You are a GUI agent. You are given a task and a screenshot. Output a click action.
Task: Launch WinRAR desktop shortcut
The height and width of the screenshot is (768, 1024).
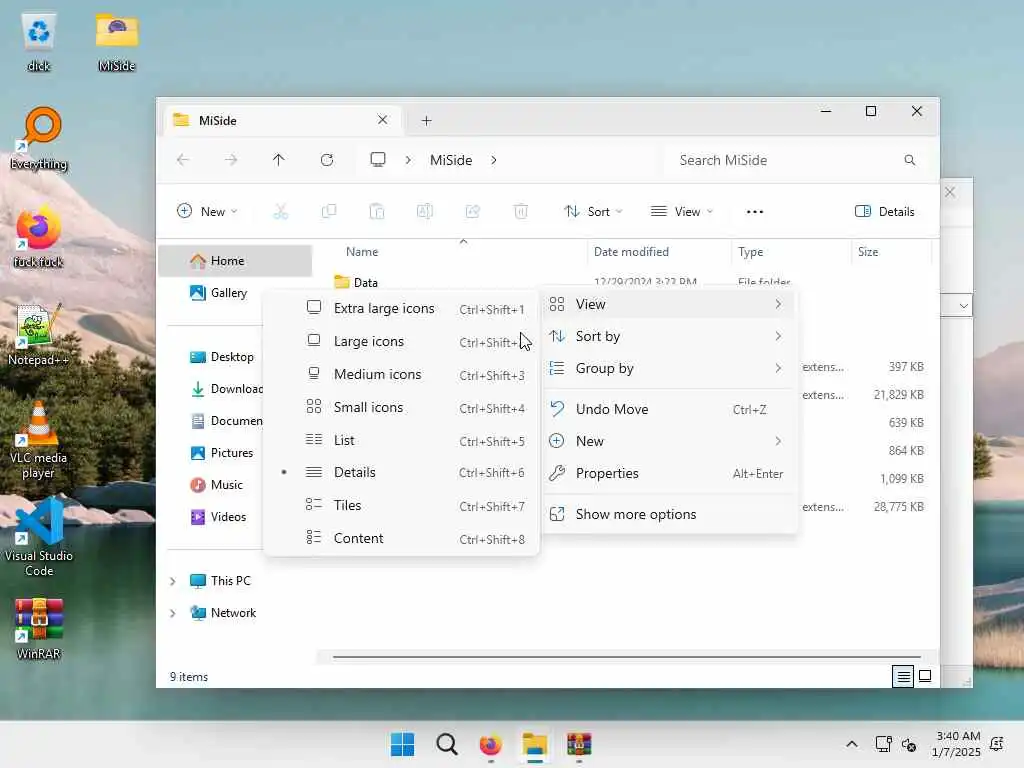39,628
